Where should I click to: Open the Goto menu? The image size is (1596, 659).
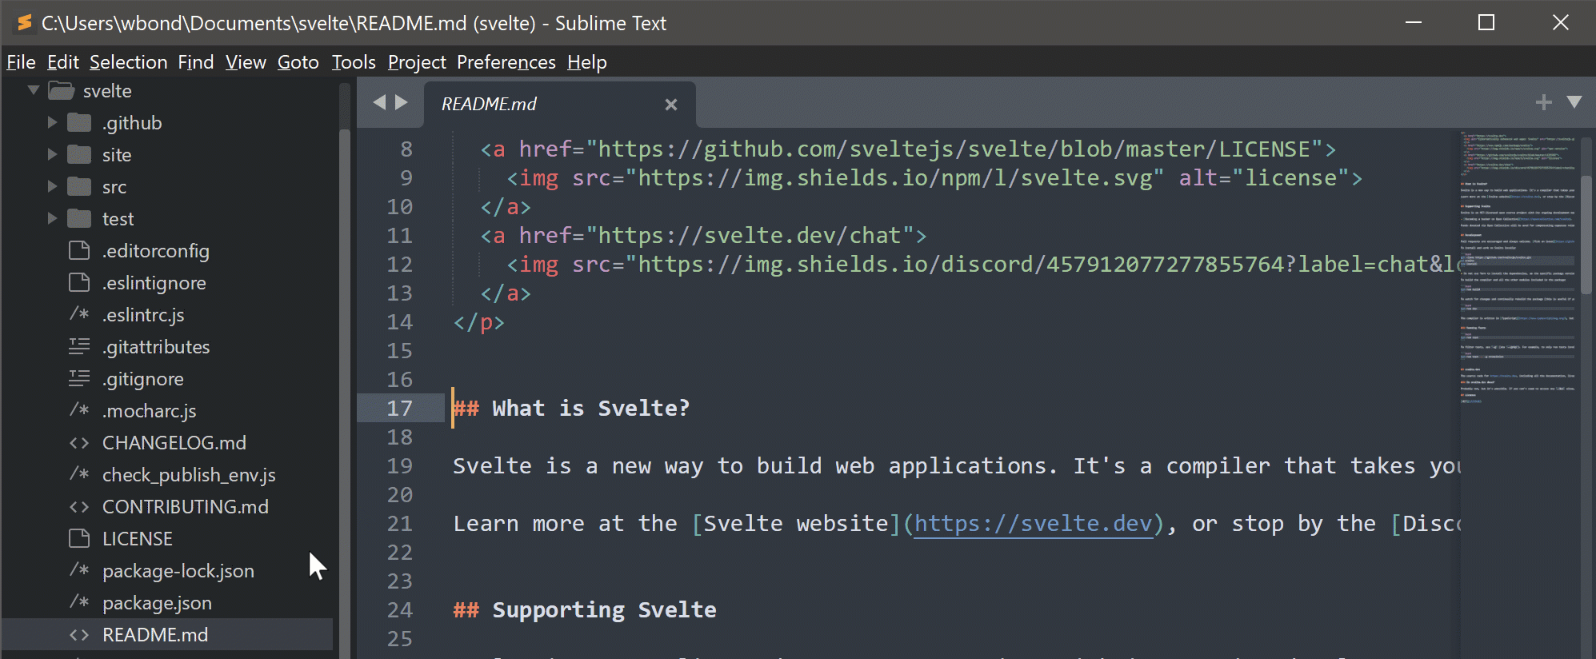pos(298,62)
